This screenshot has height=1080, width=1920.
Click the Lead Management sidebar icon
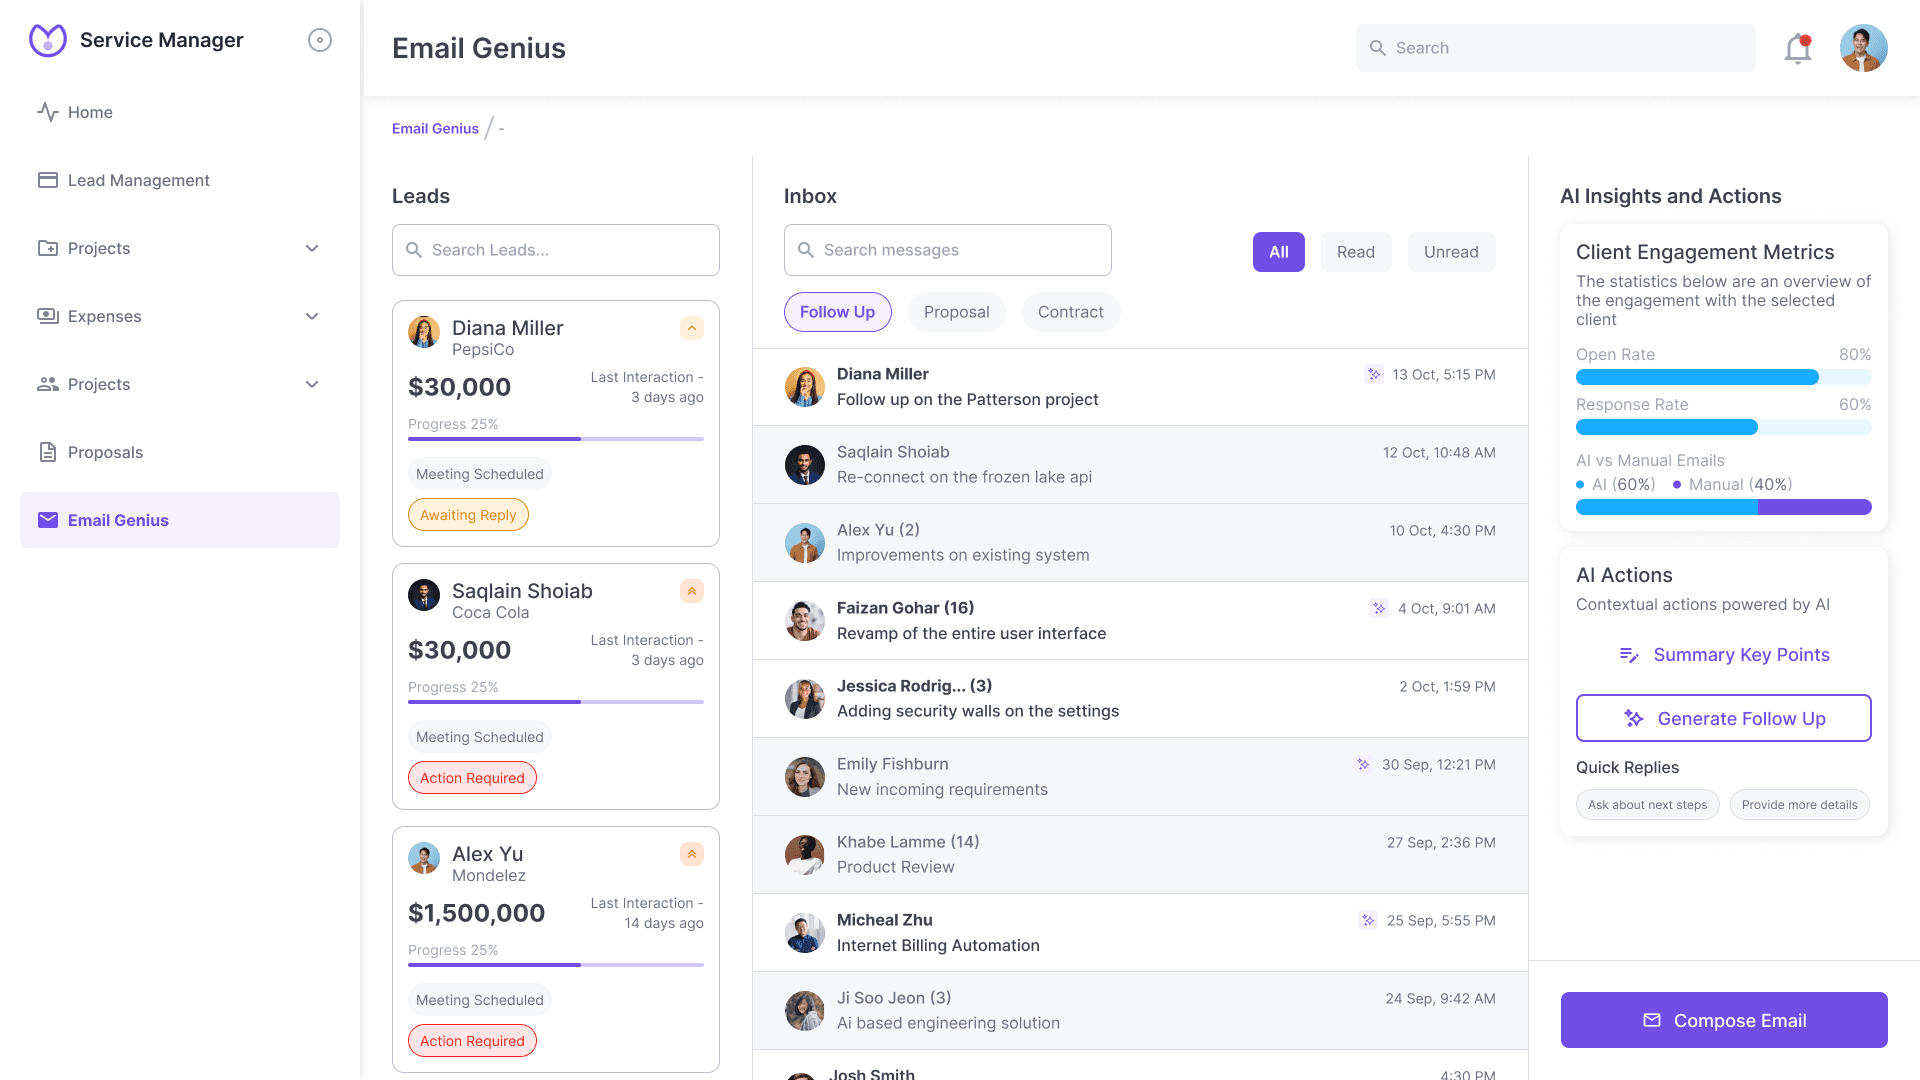pos(48,180)
